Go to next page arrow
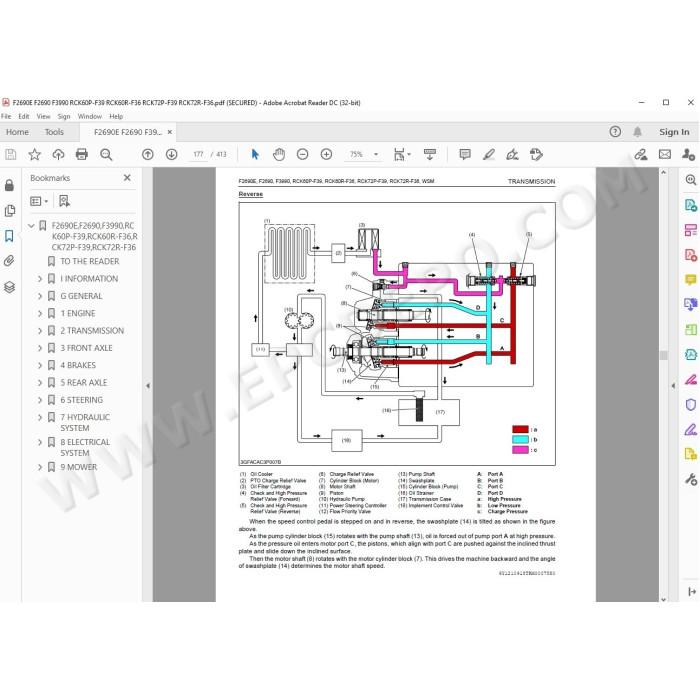This screenshot has width=700, height=700. pos(171,154)
